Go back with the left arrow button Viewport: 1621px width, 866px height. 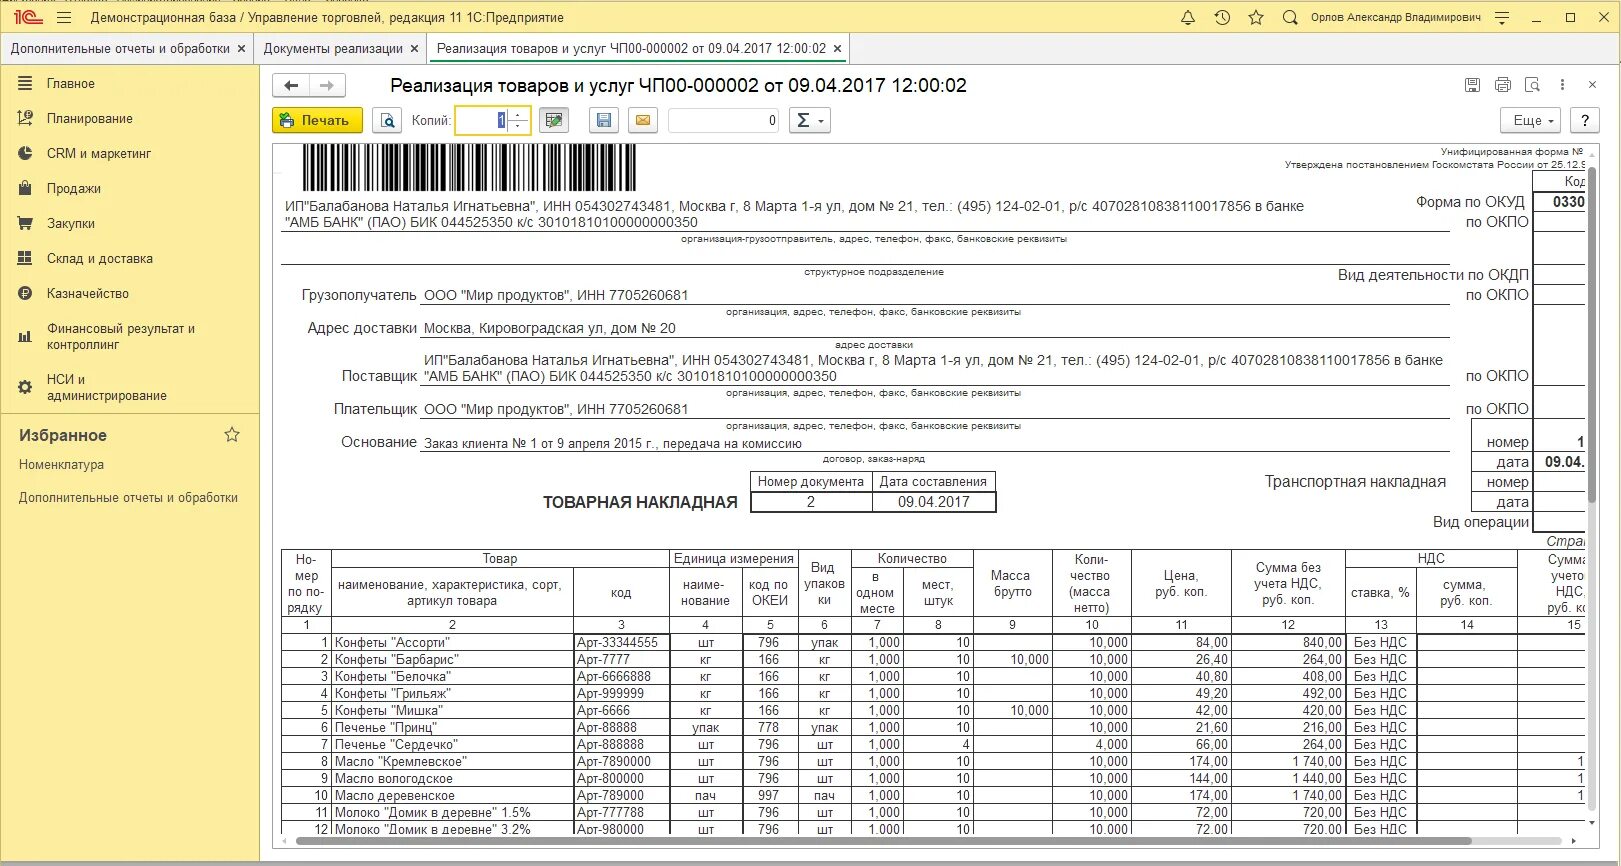pos(291,85)
